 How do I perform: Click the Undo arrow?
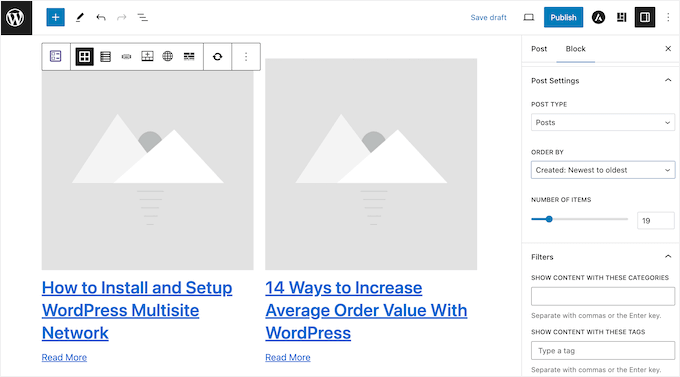point(101,17)
